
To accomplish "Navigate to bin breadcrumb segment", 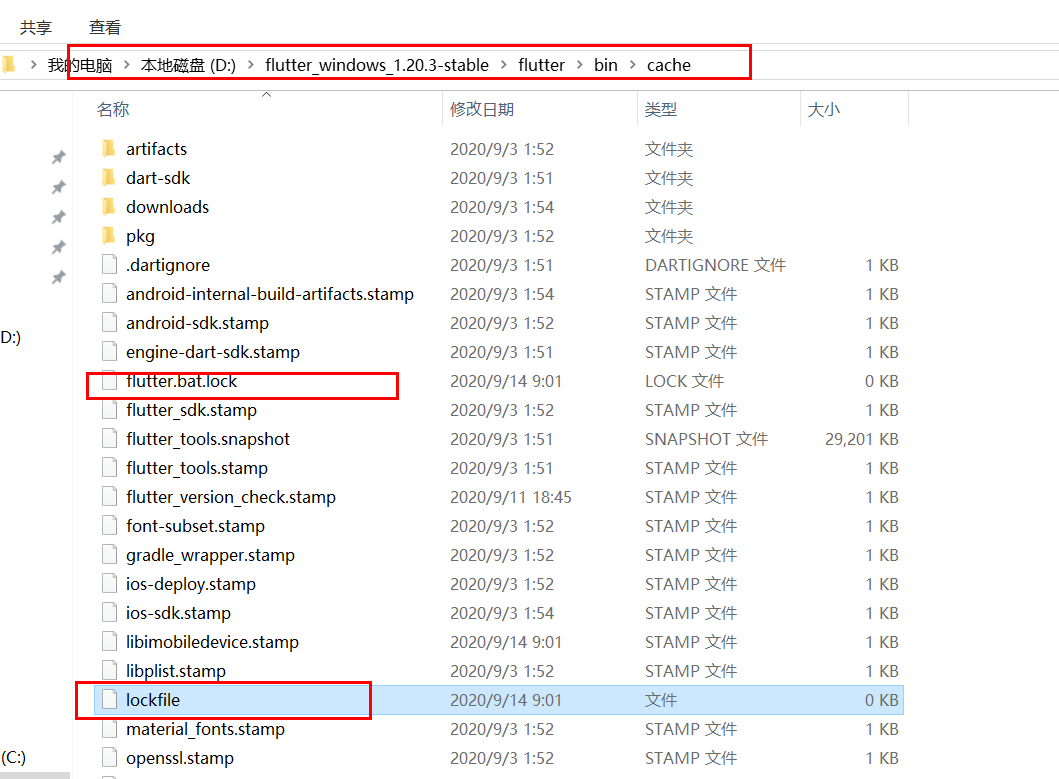I will 606,66.
